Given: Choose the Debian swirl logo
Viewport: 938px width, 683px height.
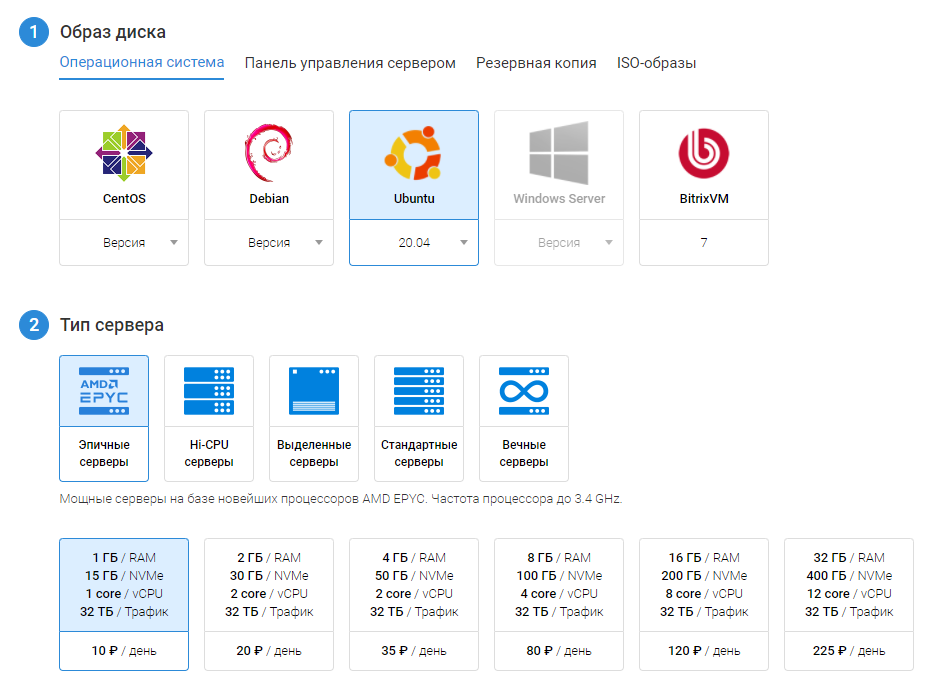Looking at the screenshot, I should tap(269, 152).
